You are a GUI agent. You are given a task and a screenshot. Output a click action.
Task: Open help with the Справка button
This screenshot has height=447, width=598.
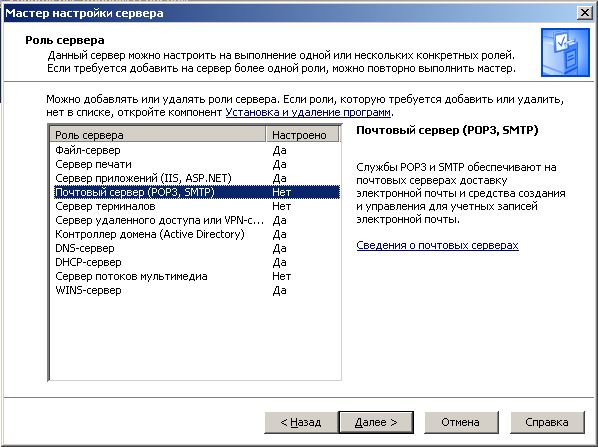(547, 422)
